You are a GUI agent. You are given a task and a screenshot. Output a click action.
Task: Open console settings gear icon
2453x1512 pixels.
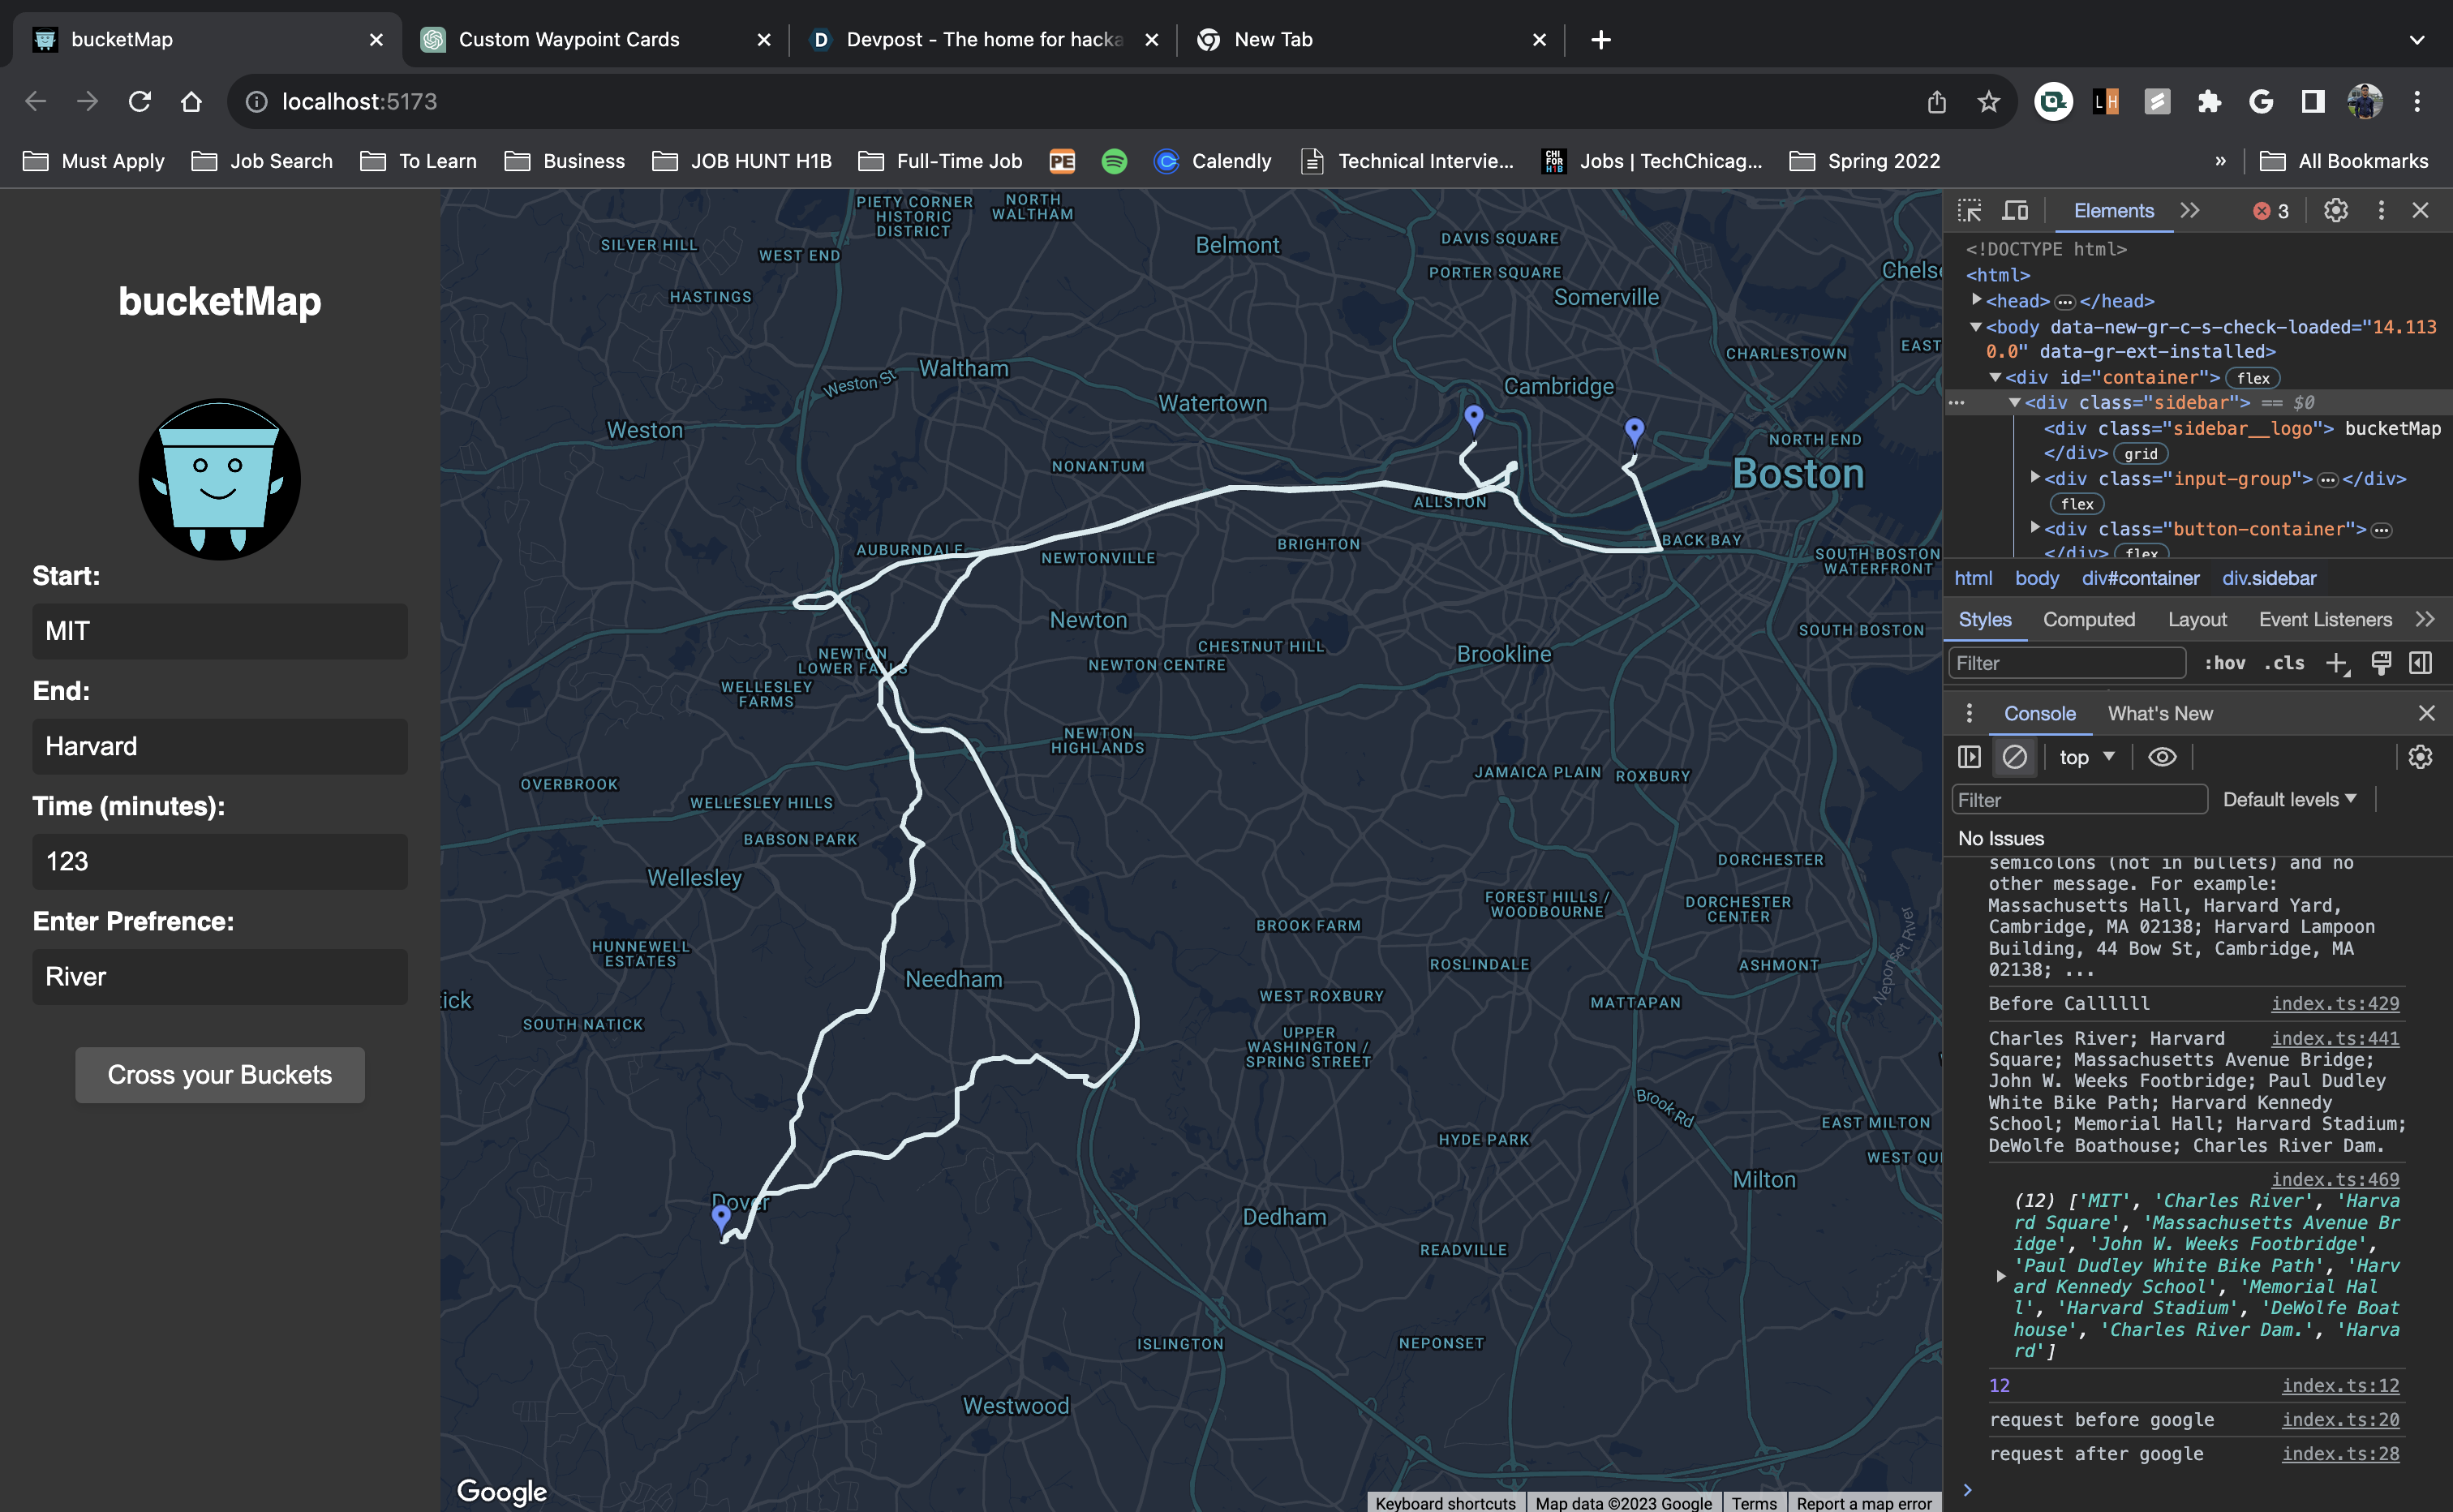coord(2419,757)
